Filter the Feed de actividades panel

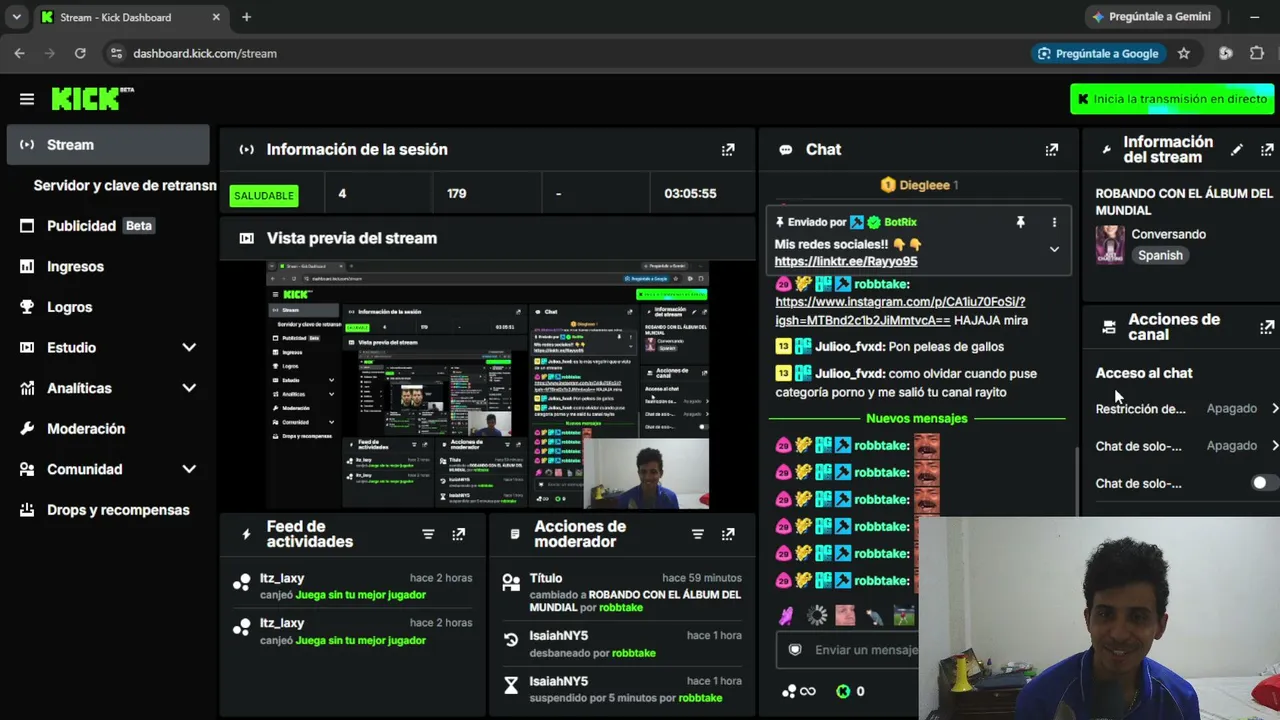click(x=428, y=534)
